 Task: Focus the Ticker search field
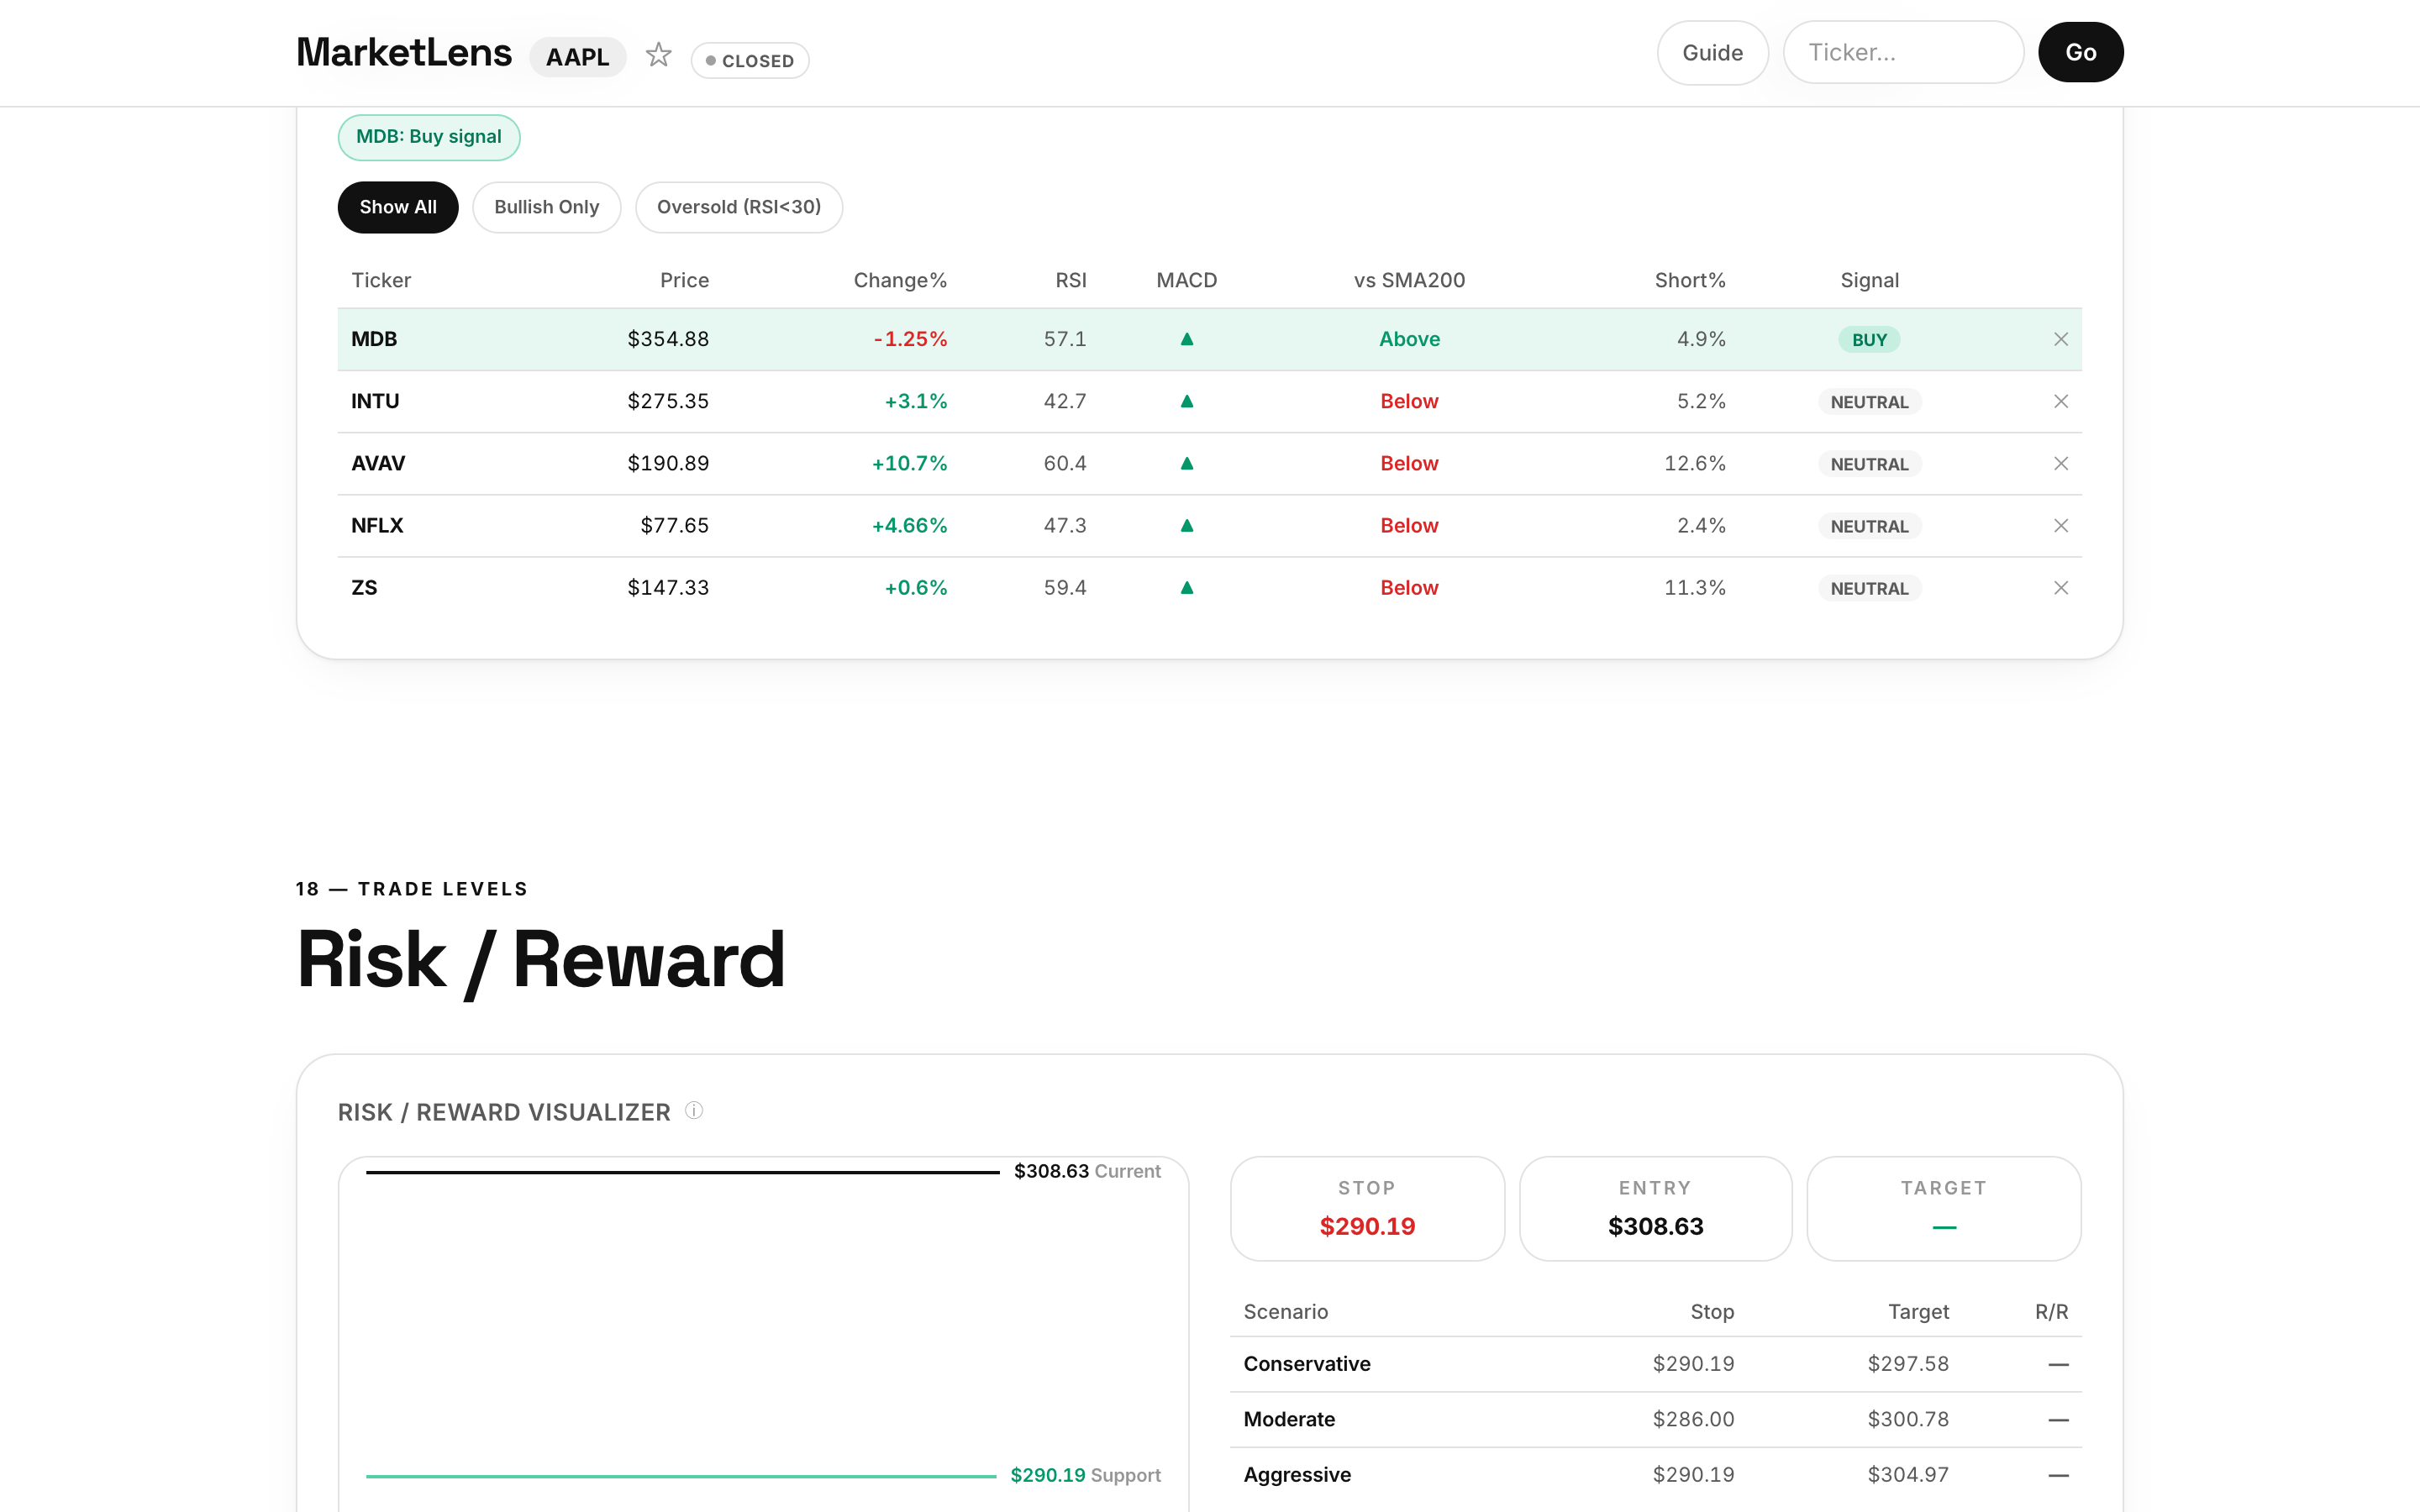pos(1903,53)
